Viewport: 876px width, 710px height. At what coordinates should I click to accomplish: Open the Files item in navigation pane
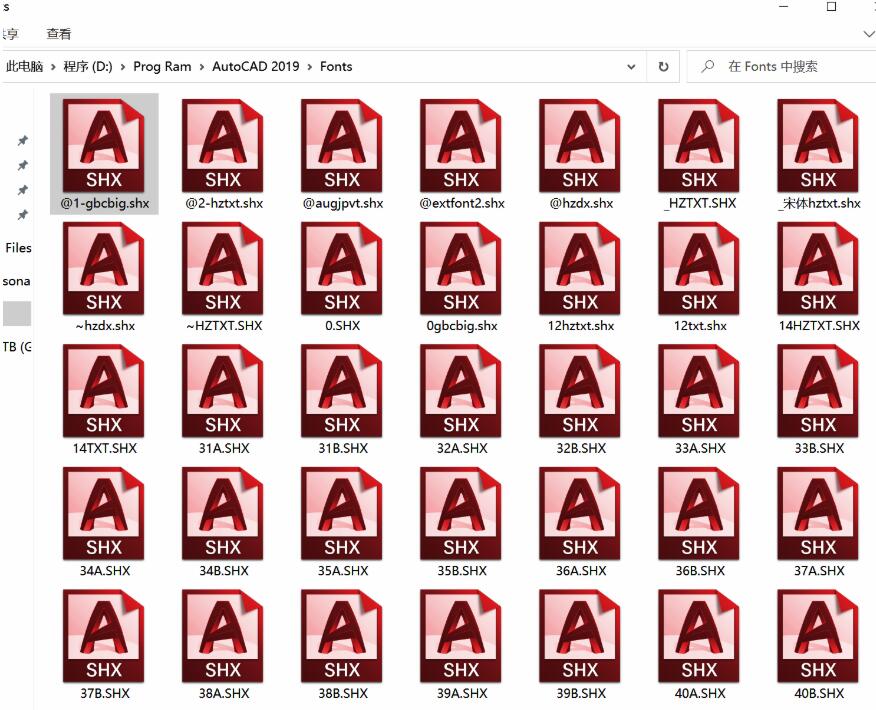(18, 248)
